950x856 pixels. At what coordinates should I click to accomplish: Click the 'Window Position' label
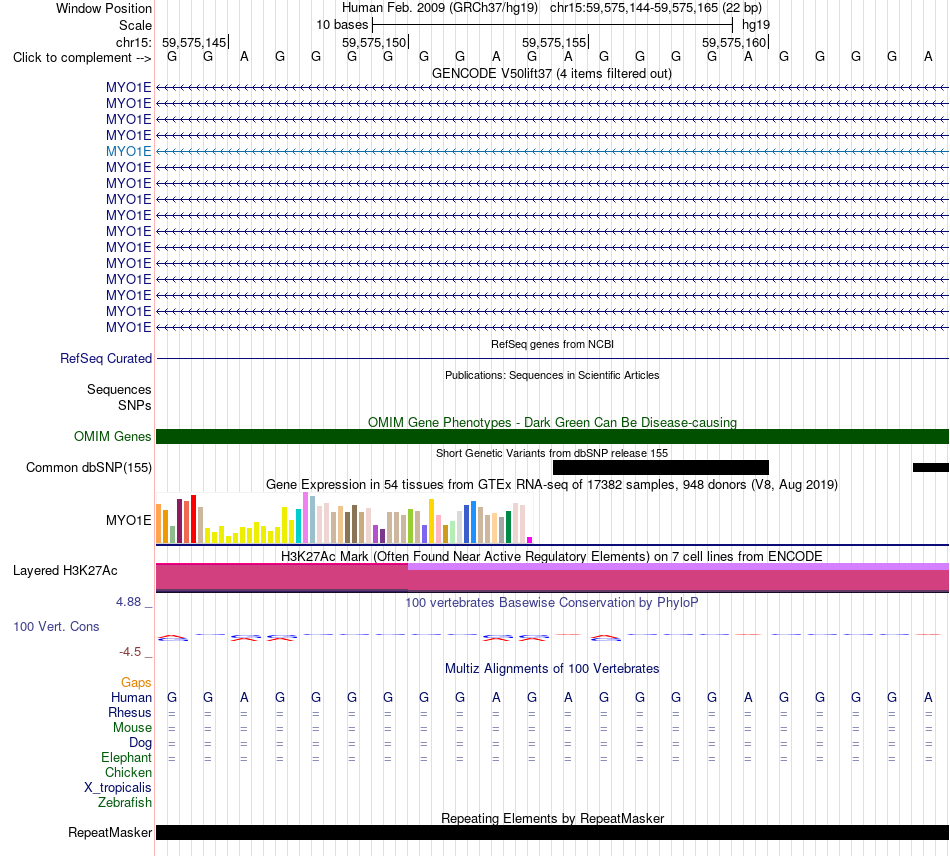pos(104,8)
